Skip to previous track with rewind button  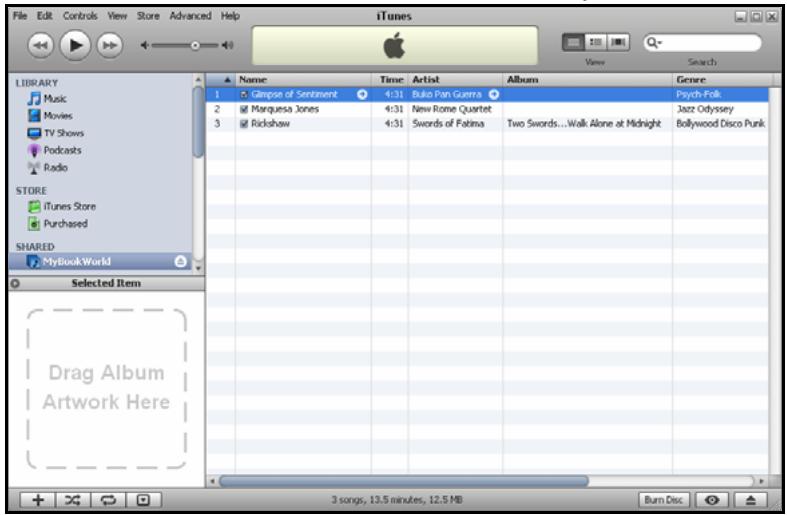tap(41, 46)
